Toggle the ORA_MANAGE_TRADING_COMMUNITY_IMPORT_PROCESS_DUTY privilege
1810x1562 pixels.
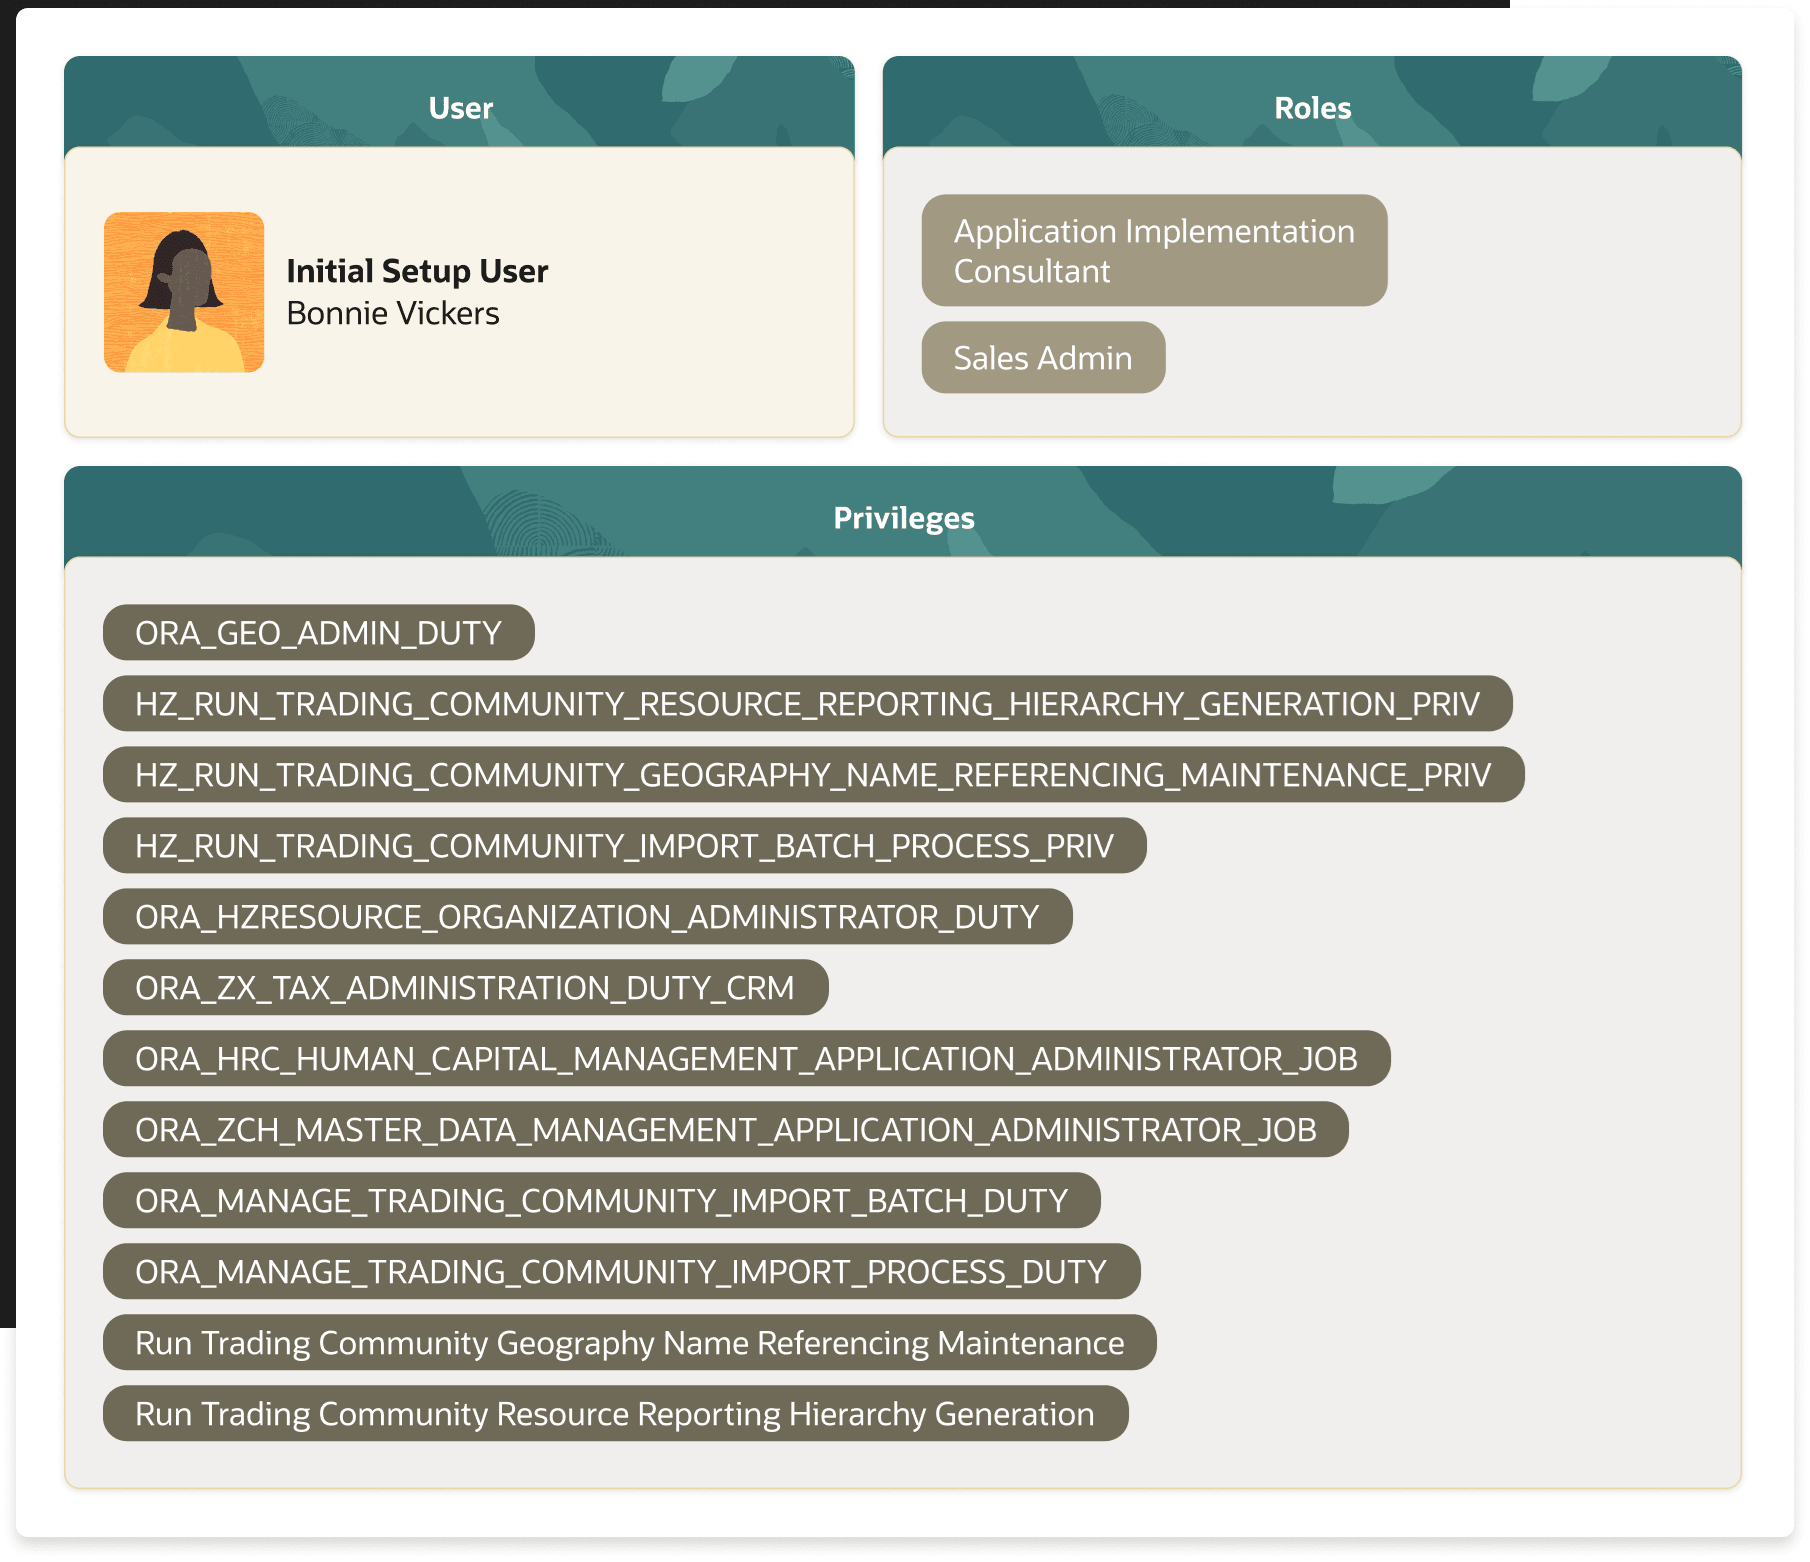coord(620,1272)
